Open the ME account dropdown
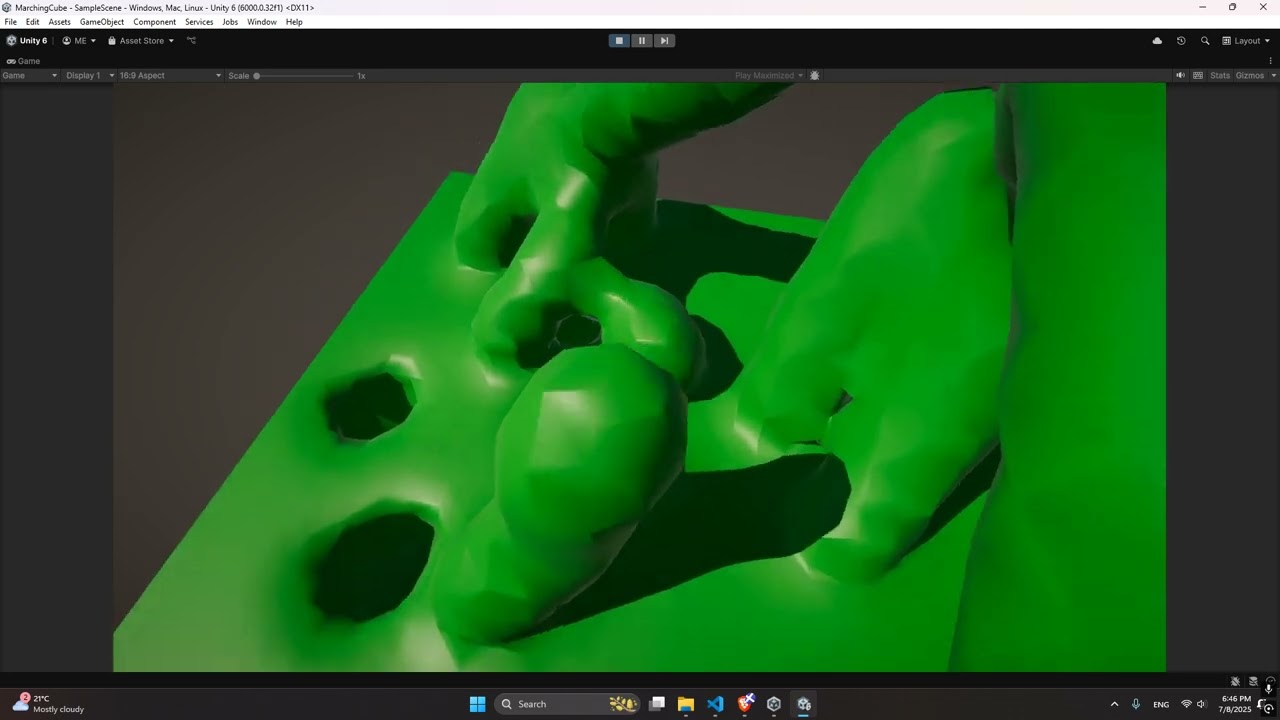Screen dimensions: 1280x720 (x=79, y=41)
